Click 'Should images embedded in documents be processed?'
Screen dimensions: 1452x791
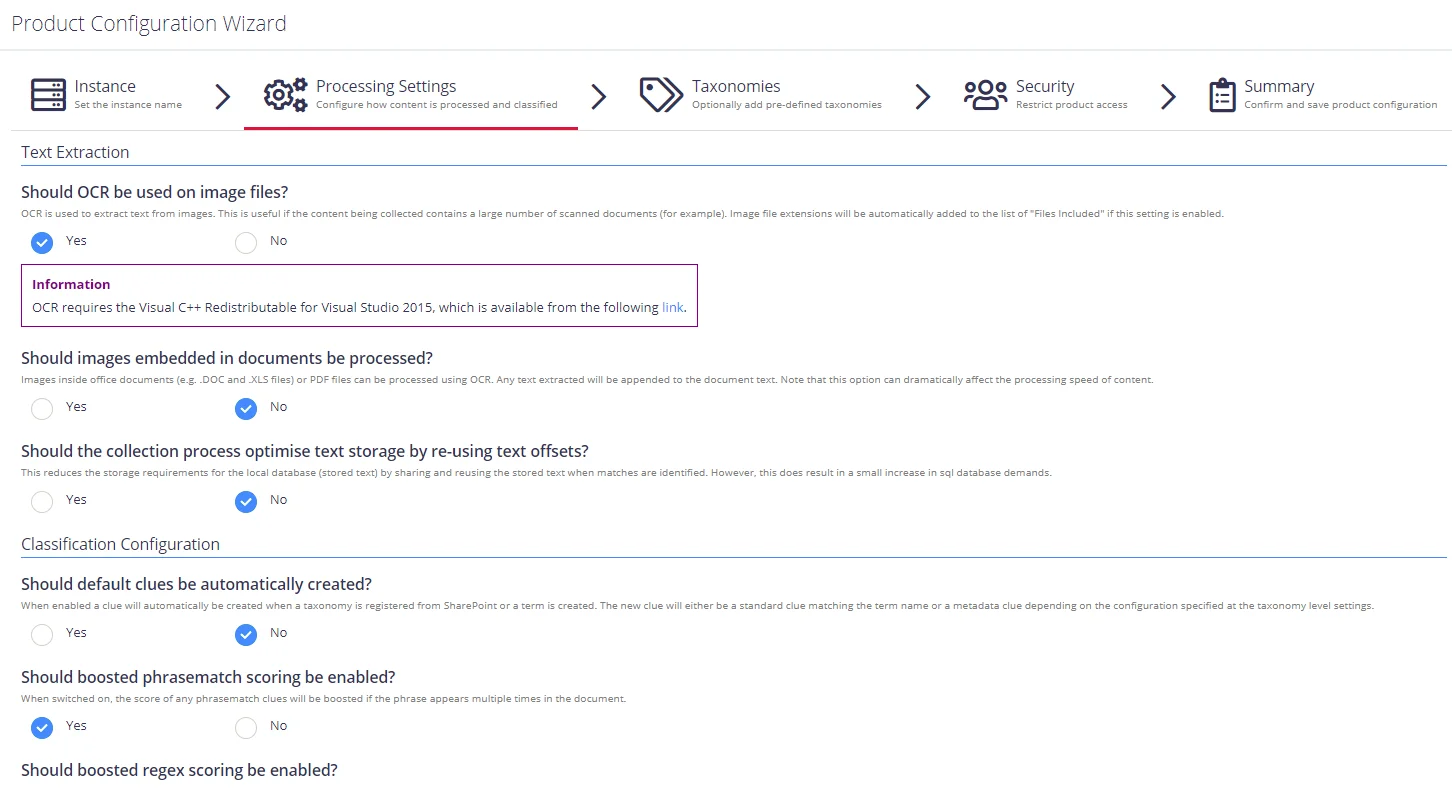[227, 358]
